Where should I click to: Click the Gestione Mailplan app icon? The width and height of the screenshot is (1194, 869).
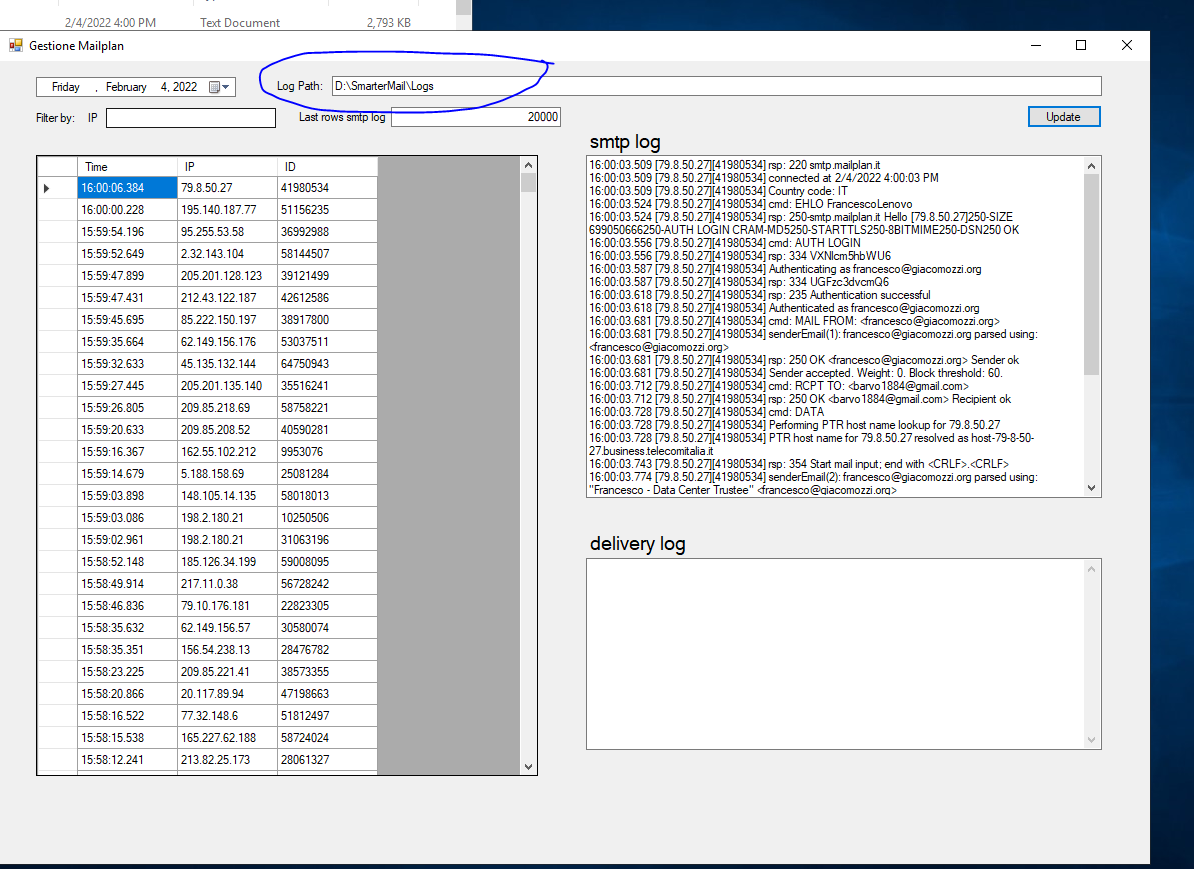[x=15, y=45]
